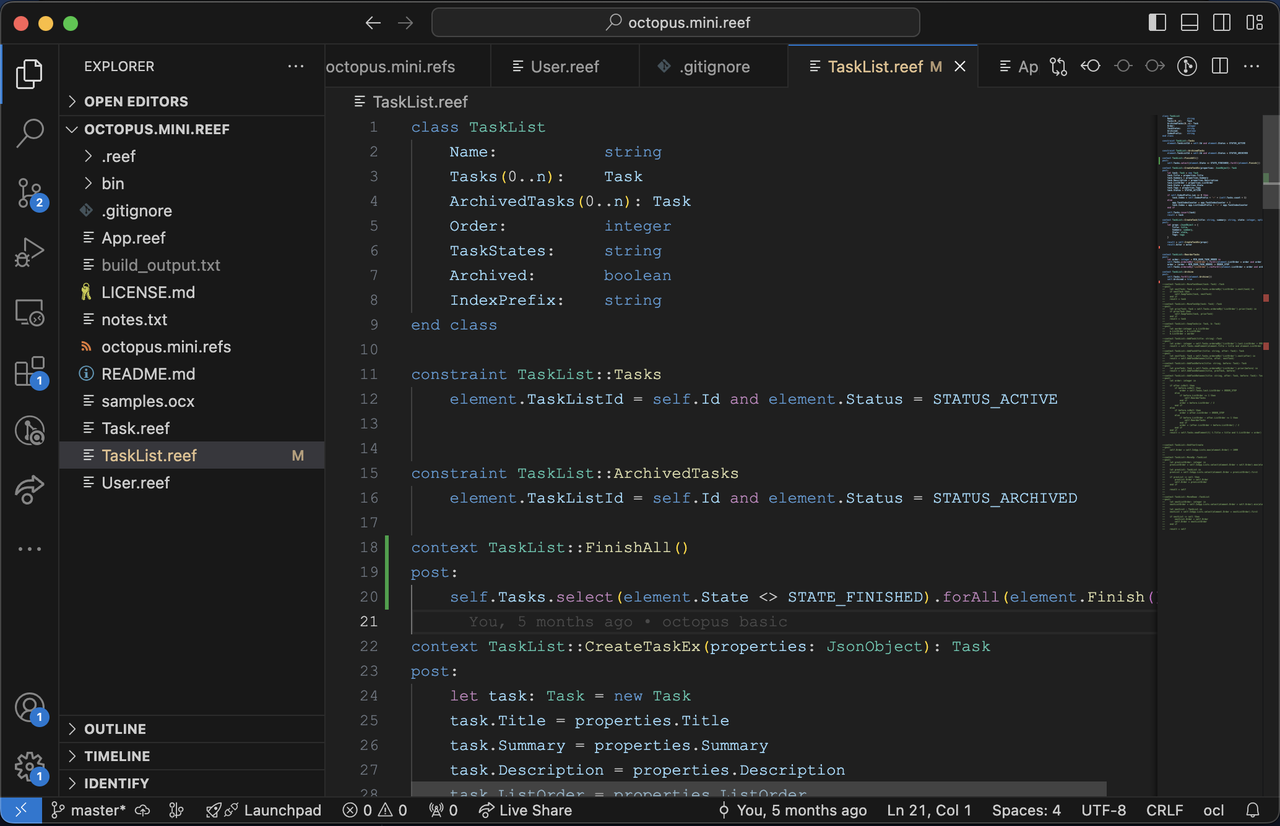This screenshot has height=826, width=1280.
Task: Toggle the Secondary Side Bar visibility
Action: point(1221,22)
